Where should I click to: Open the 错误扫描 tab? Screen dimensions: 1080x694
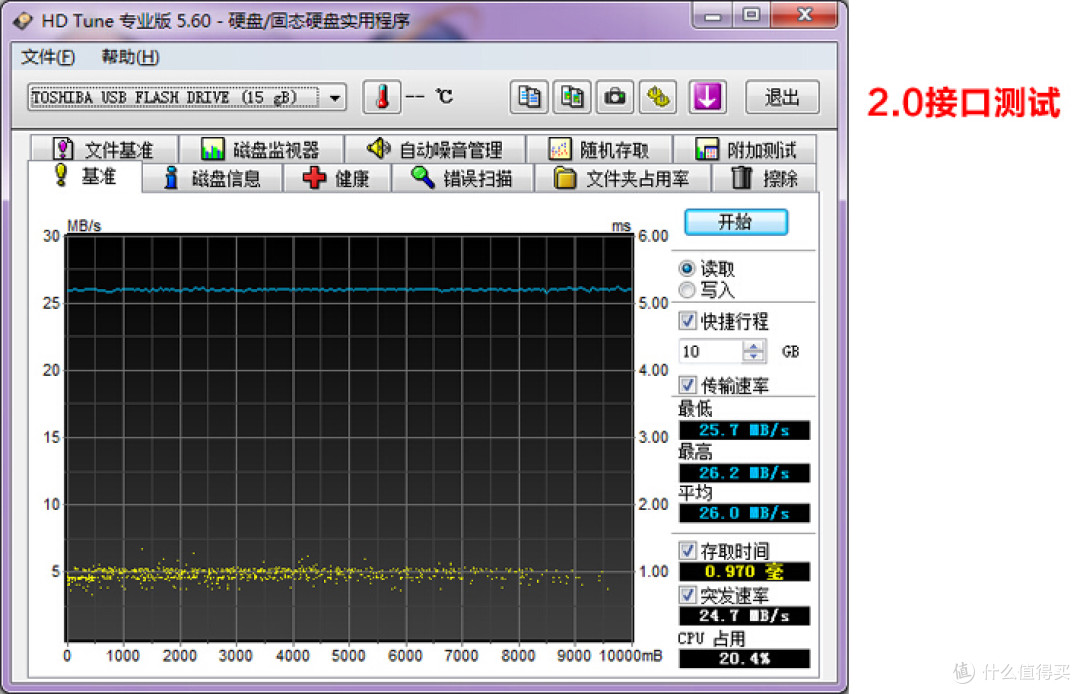coord(462,178)
